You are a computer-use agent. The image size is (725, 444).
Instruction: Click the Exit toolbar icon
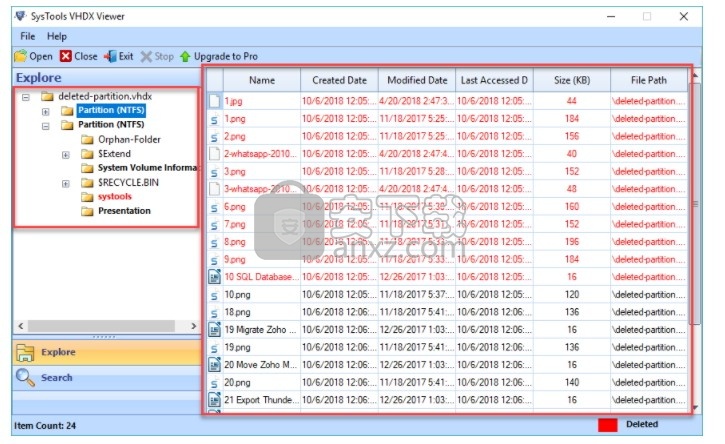tap(110, 56)
